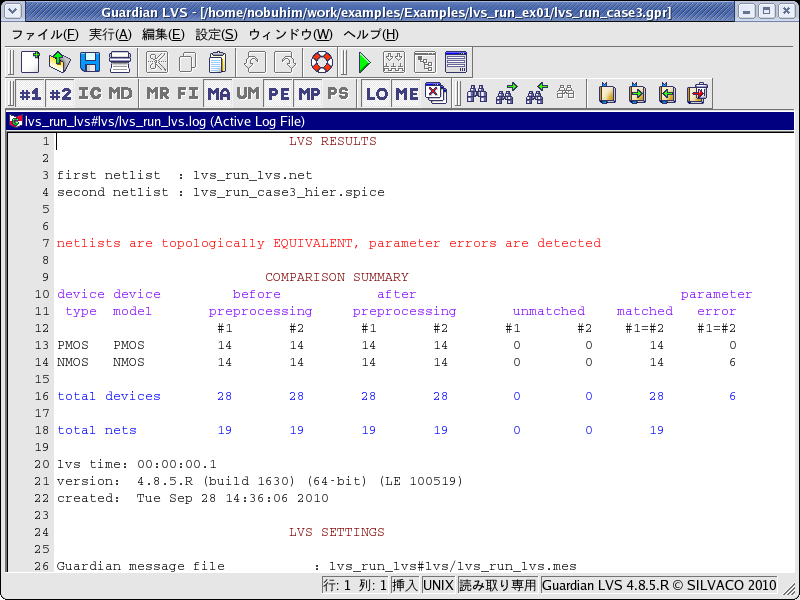This screenshot has height=600, width=800.
Task: Open help via the lifebuoy icon
Action: (321, 62)
